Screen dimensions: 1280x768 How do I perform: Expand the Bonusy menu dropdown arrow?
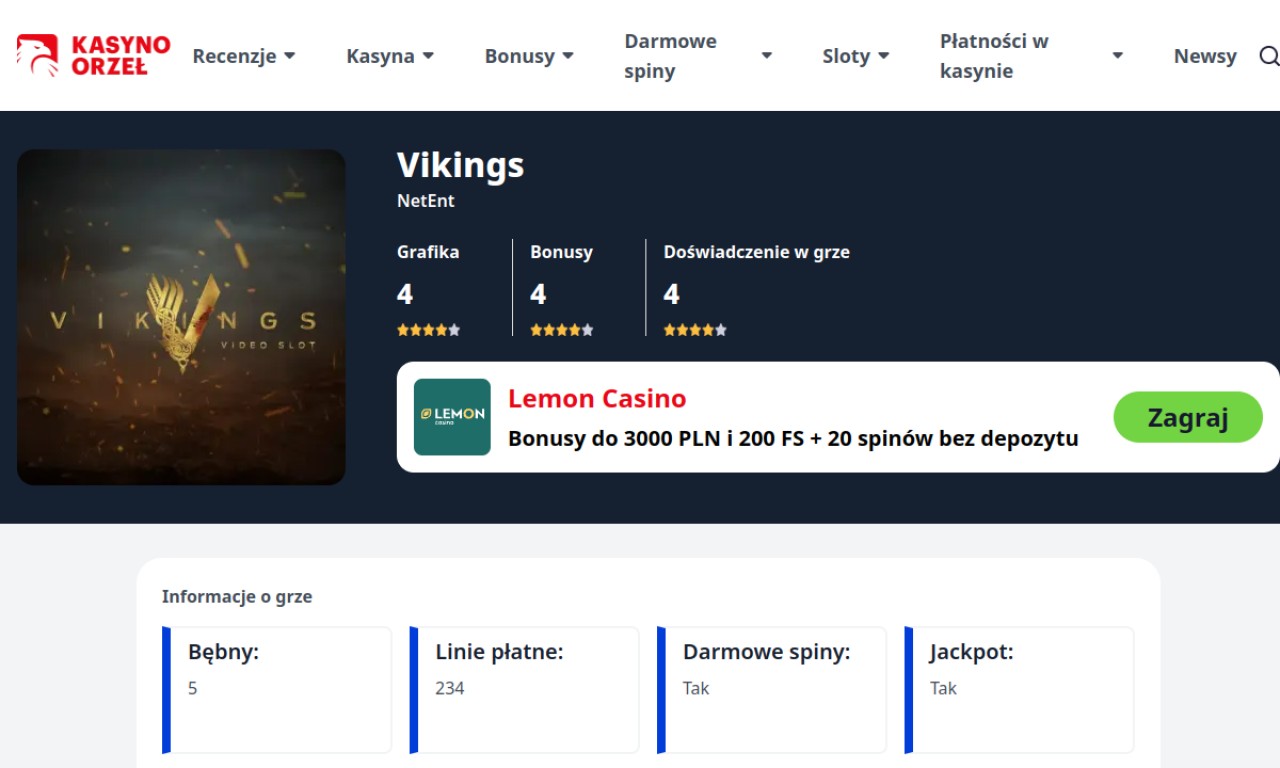(x=568, y=56)
